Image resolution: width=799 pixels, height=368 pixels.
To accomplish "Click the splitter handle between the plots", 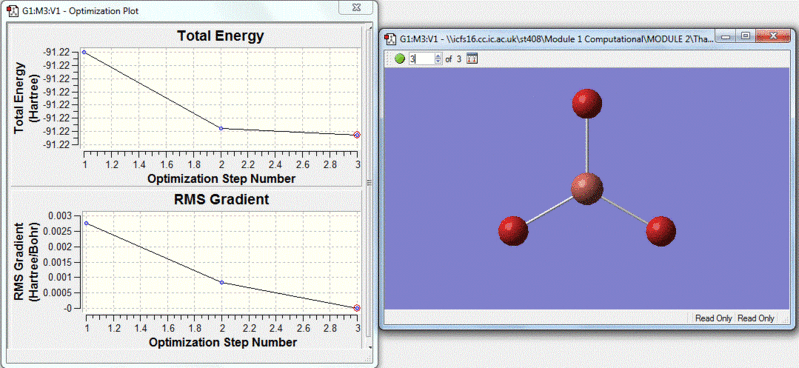I will click(370, 183).
